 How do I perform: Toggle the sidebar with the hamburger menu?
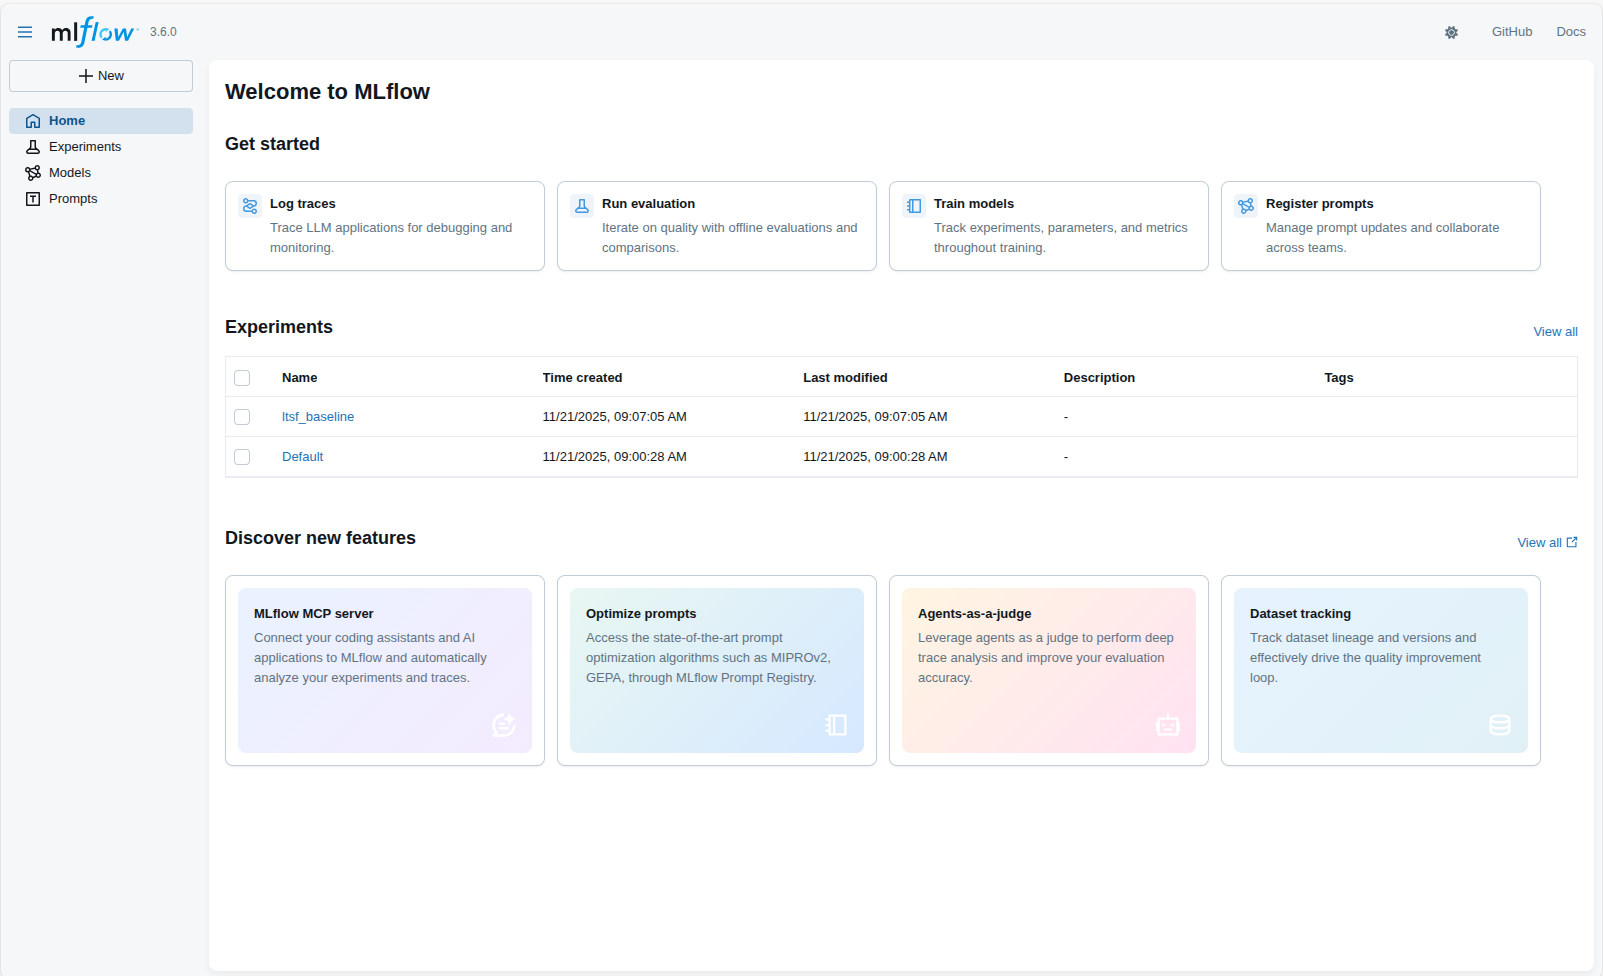click(x=25, y=31)
